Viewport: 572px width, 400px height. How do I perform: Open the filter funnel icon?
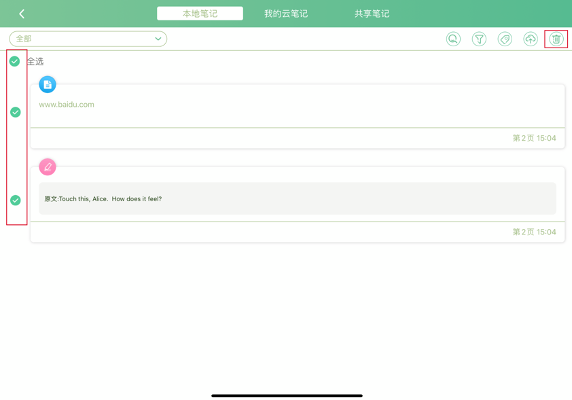(479, 39)
